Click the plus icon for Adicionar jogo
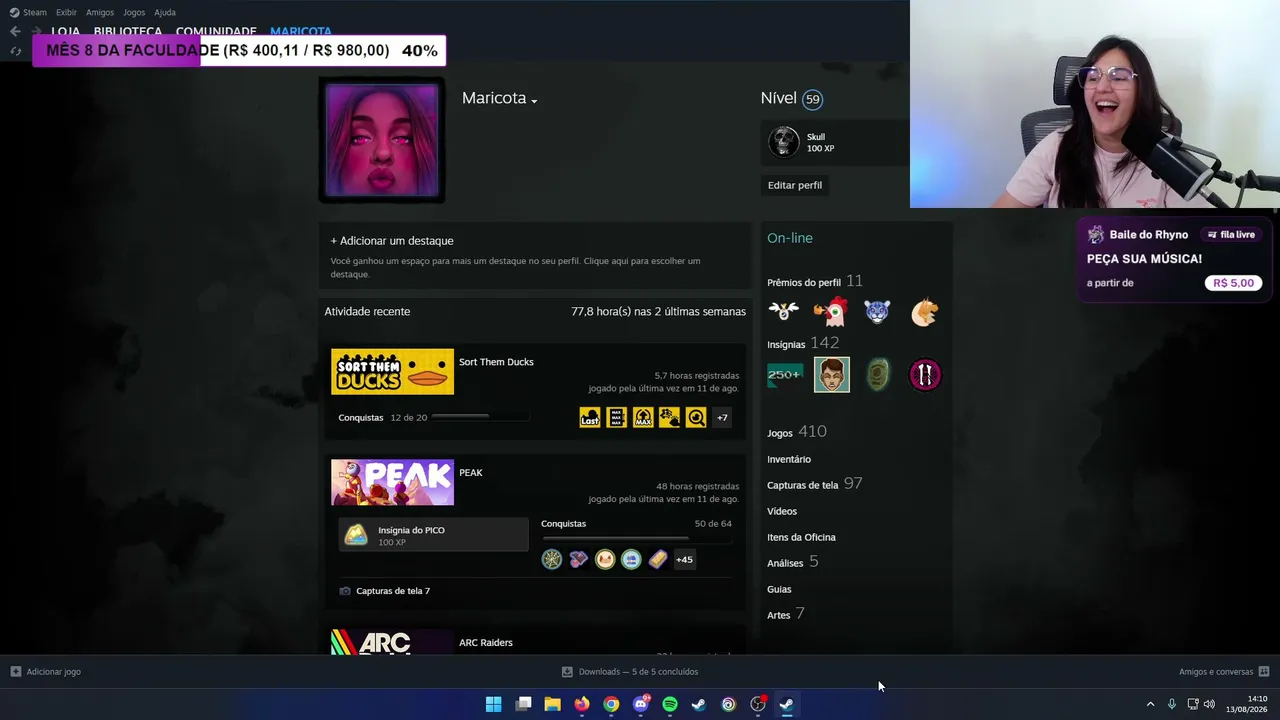1280x720 pixels. click(15, 672)
